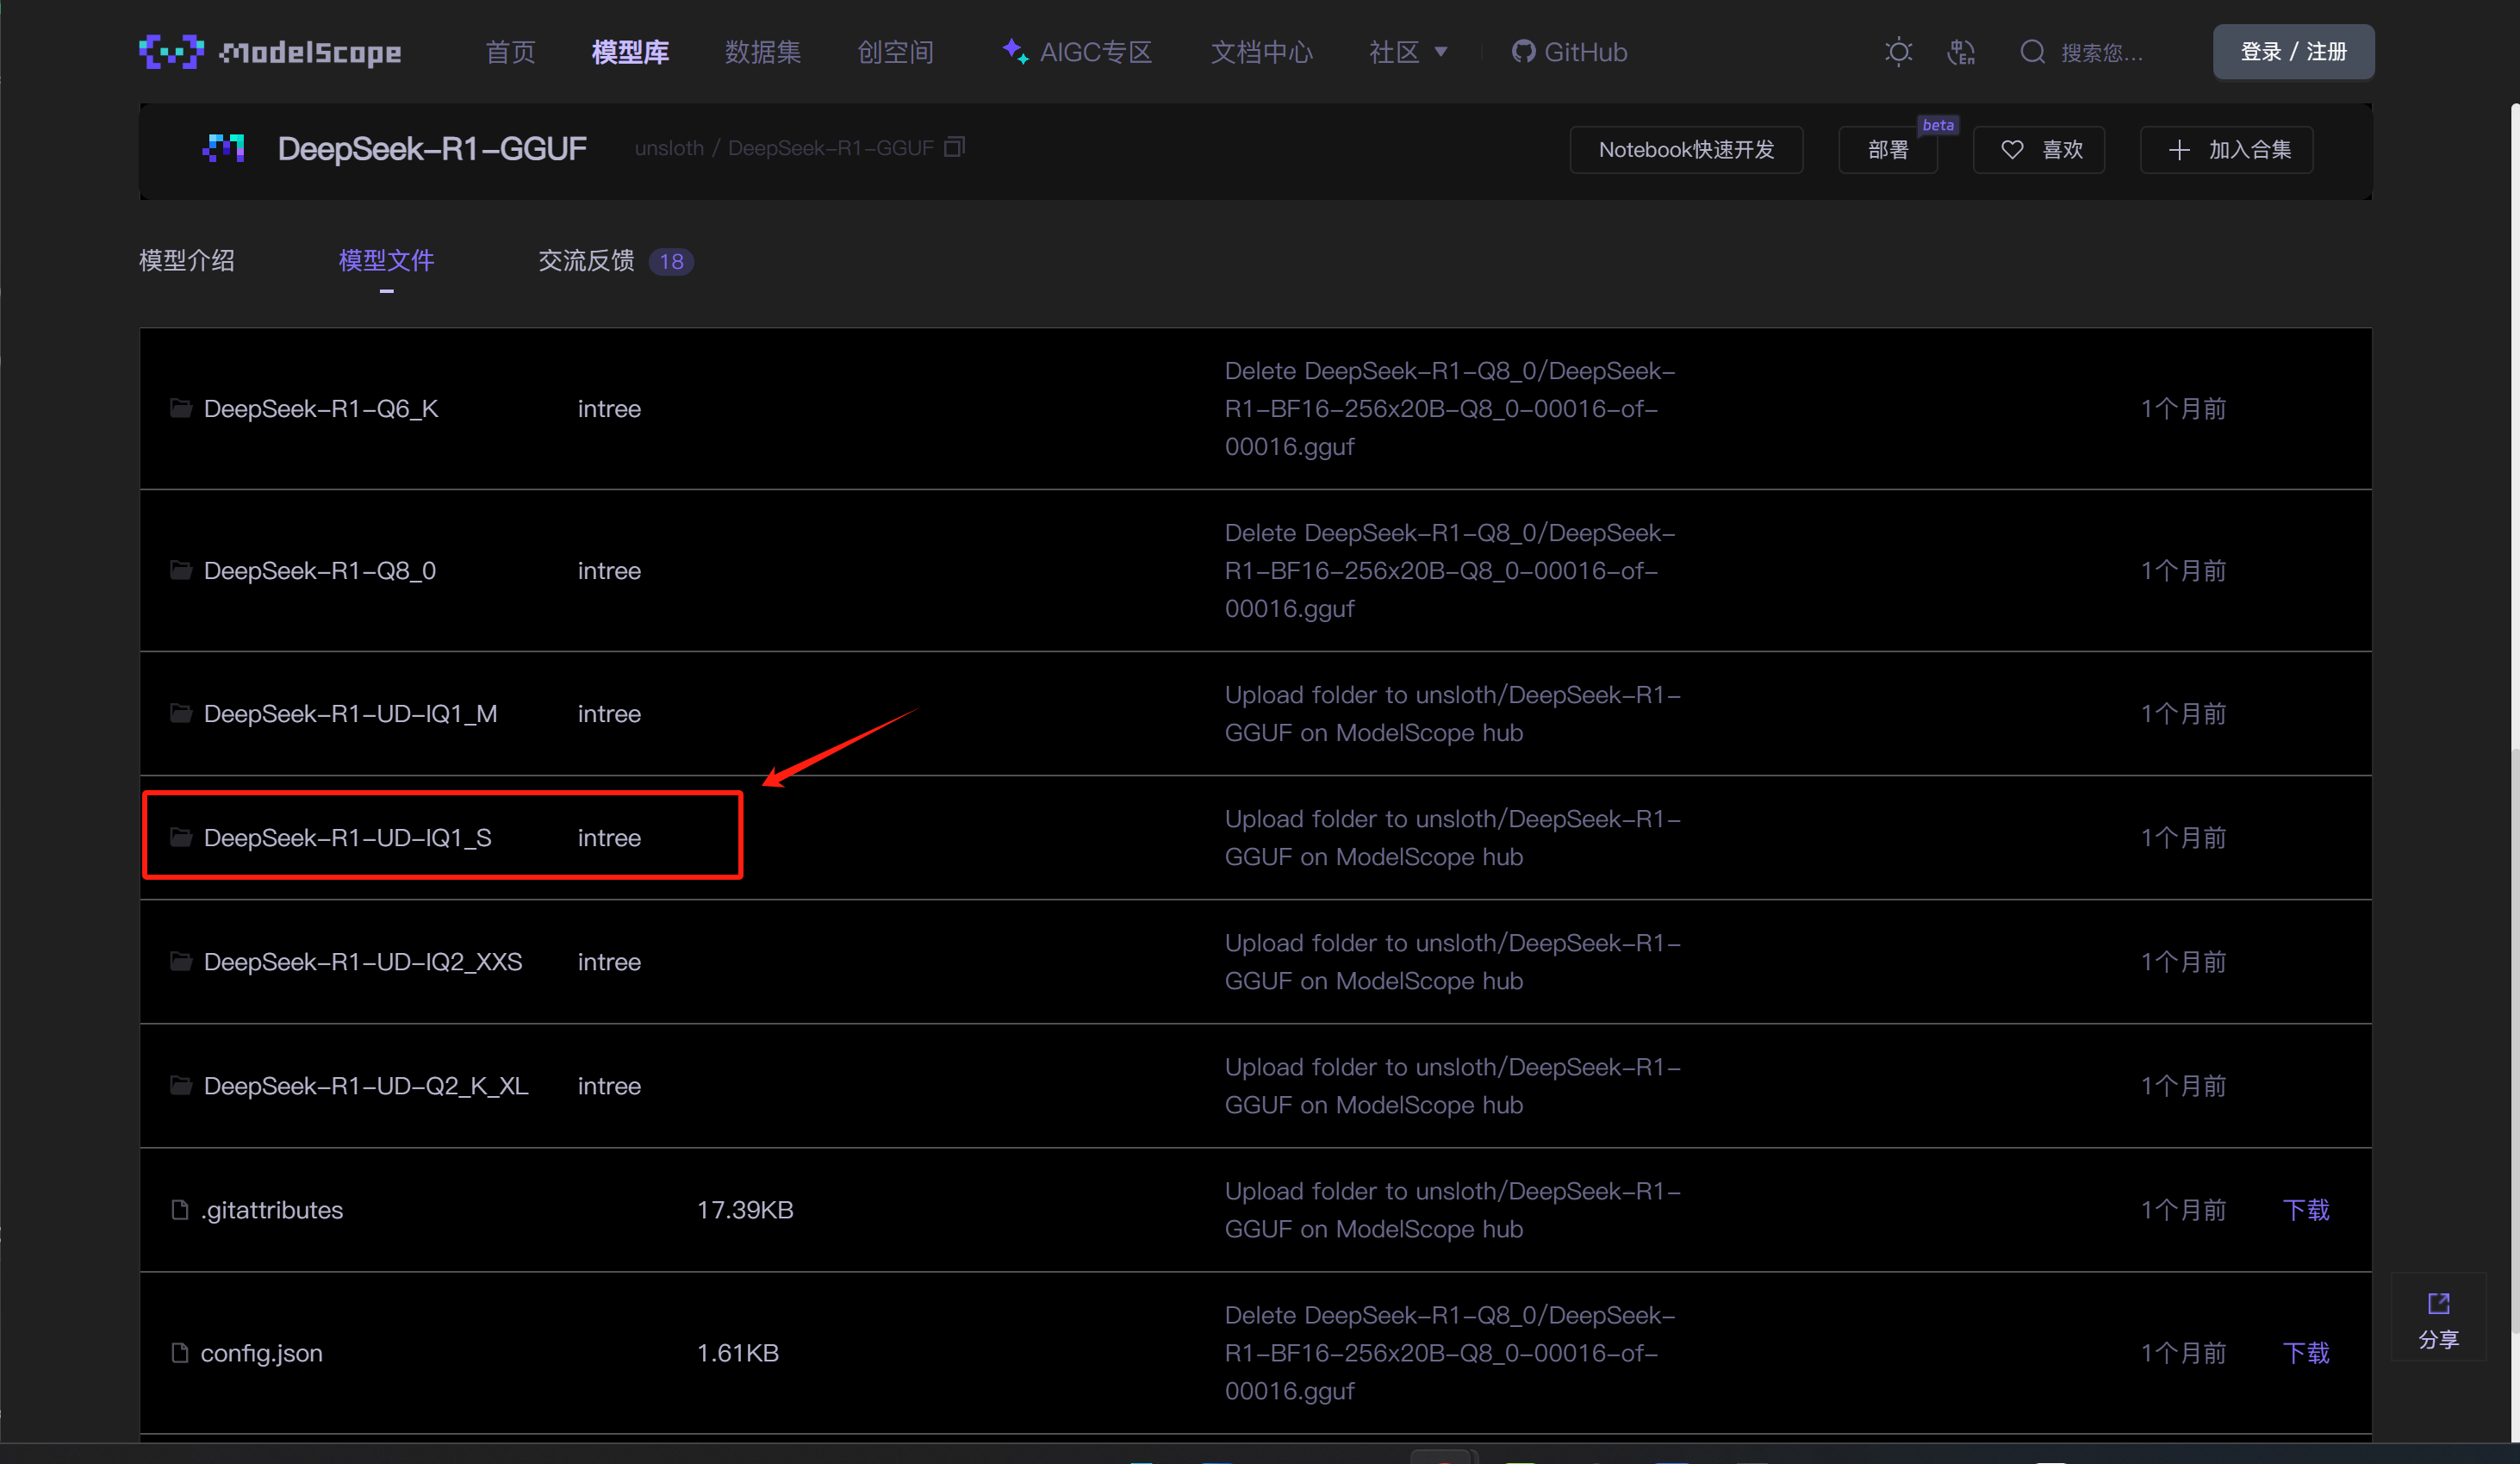This screenshot has height=1464, width=2520.
Task: Open the DeepSeek-R1-UD-Q2_K_XL folder
Action: tap(365, 1085)
